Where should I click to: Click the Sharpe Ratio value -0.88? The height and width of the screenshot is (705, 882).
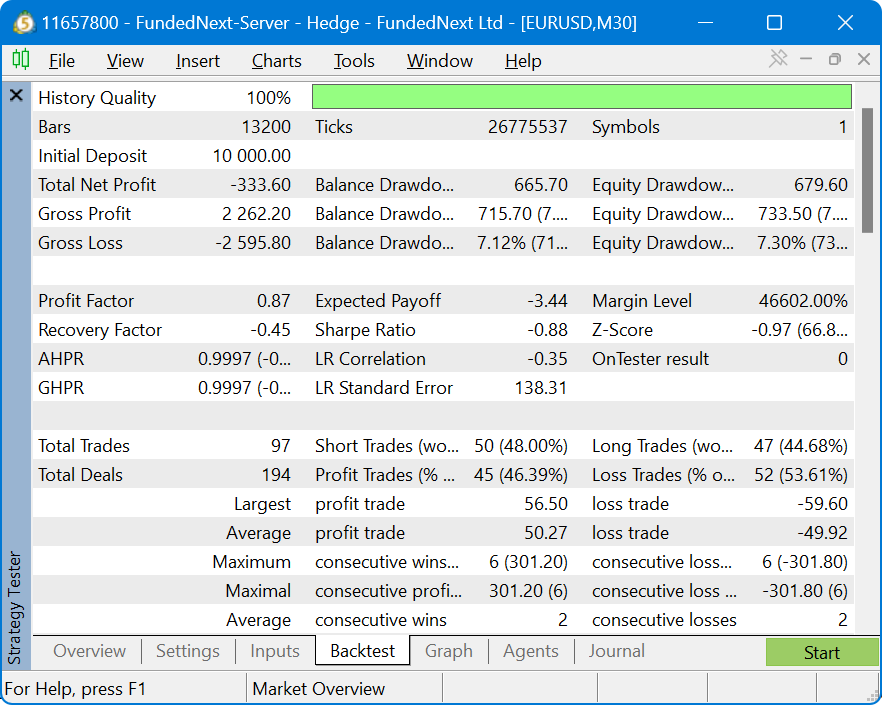point(547,330)
